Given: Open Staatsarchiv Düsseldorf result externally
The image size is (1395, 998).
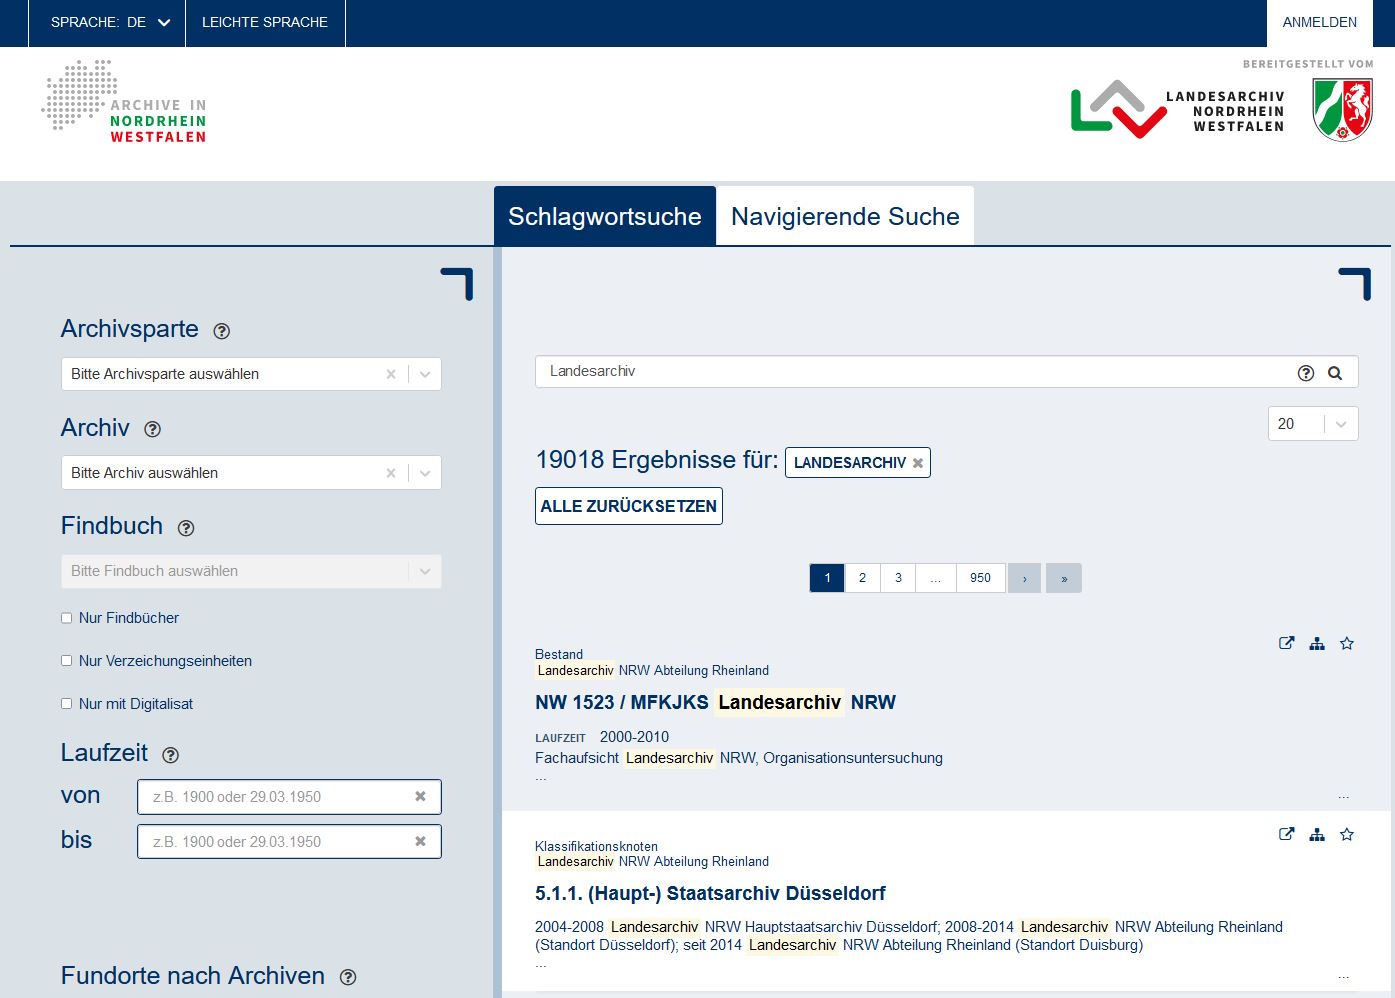Looking at the screenshot, I should coord(1287,834).
